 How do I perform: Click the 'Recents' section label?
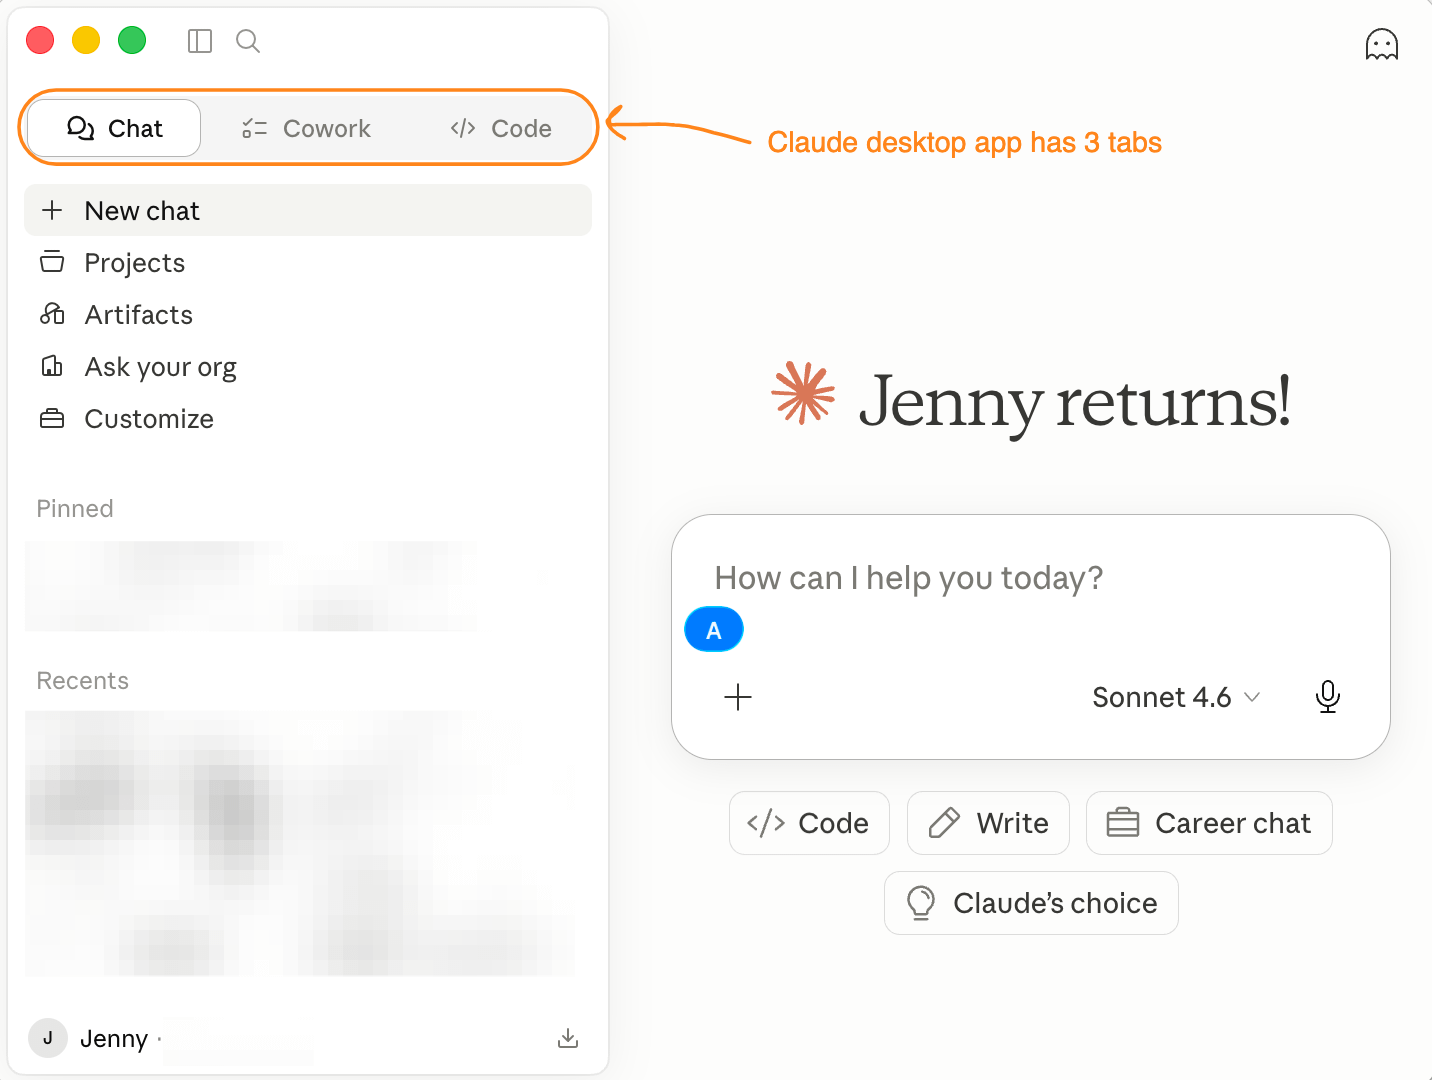pyautogui.click(x=83, y=680)
